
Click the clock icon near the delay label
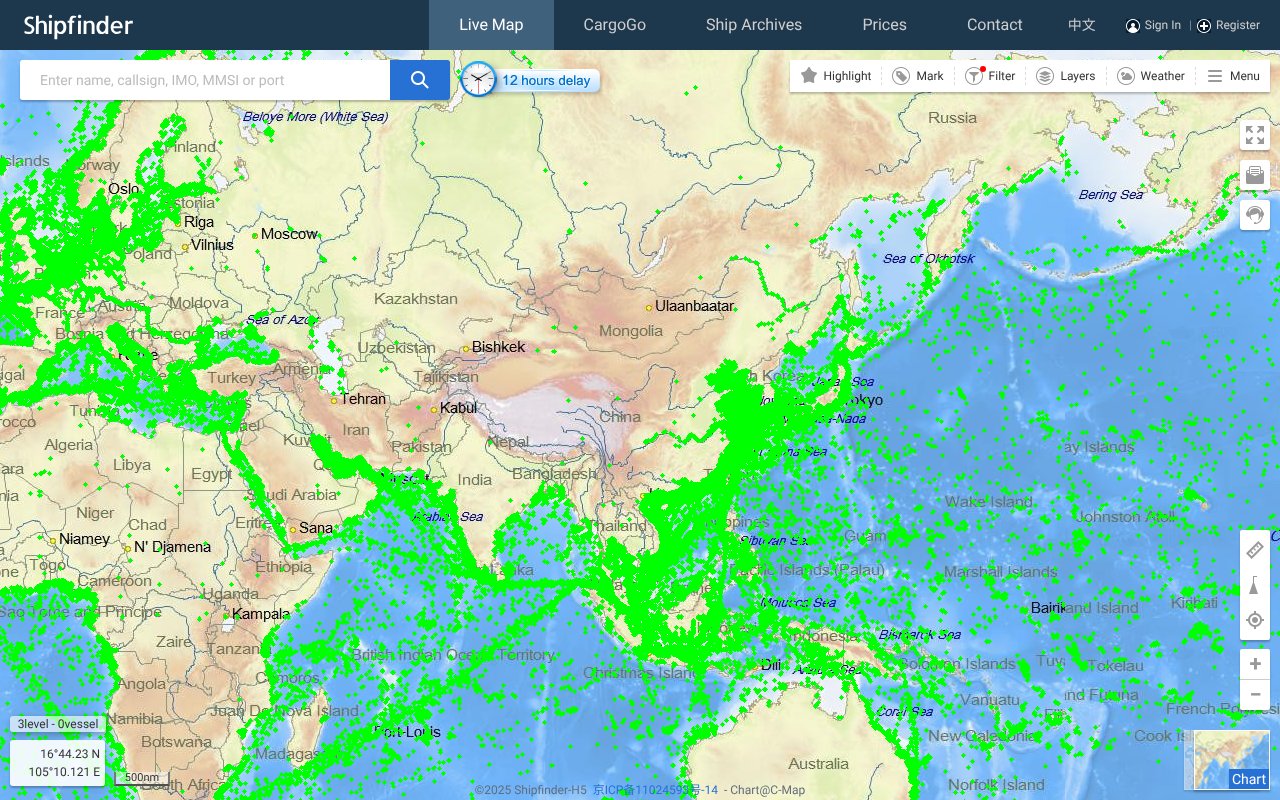pos(478,80)
